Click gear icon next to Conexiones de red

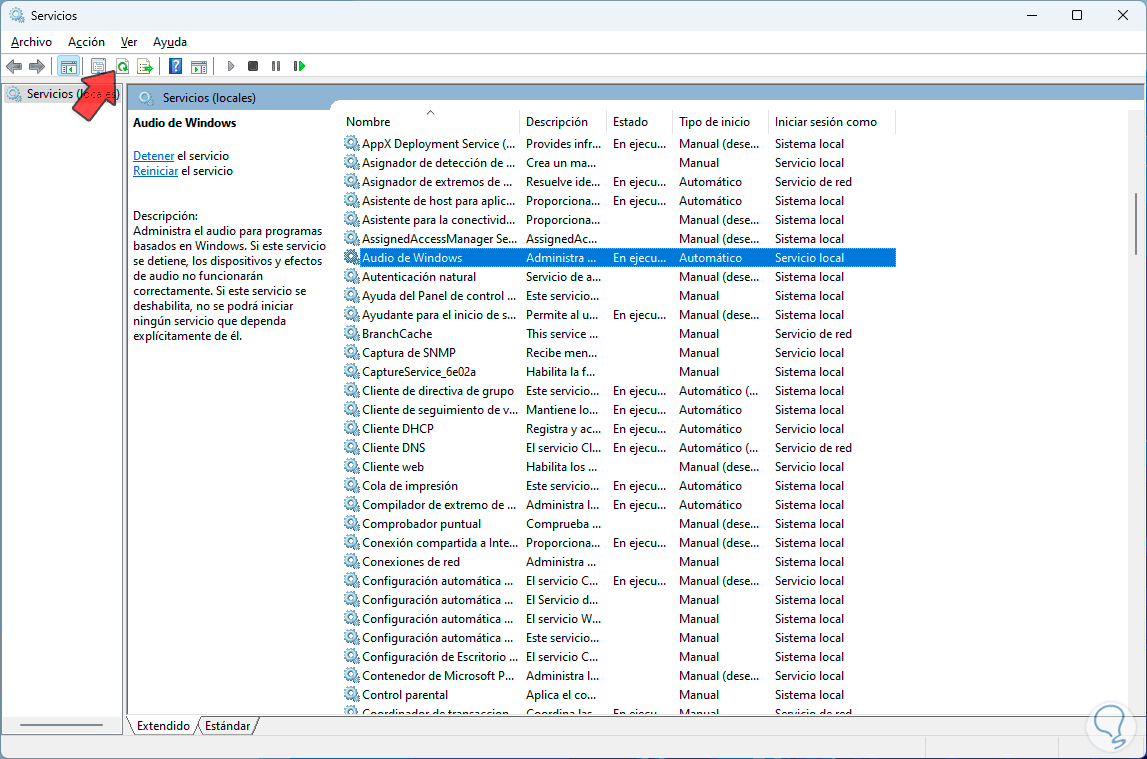(x=352, y=562)
